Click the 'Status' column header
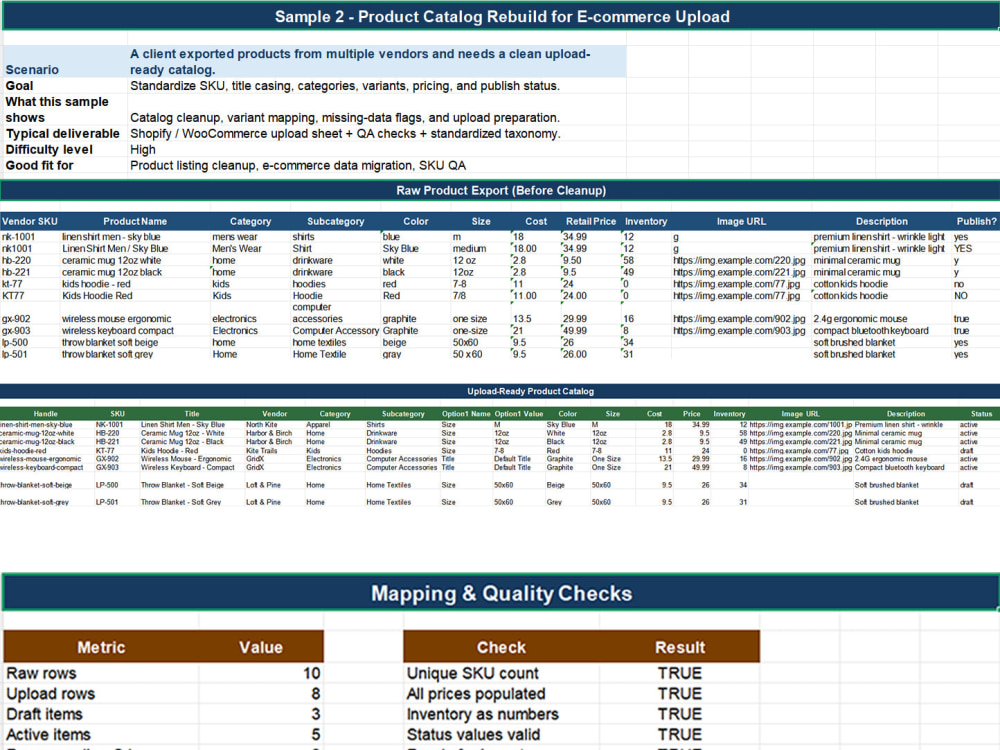Viewport: 1000px width, 750px height. coord(982,414)
